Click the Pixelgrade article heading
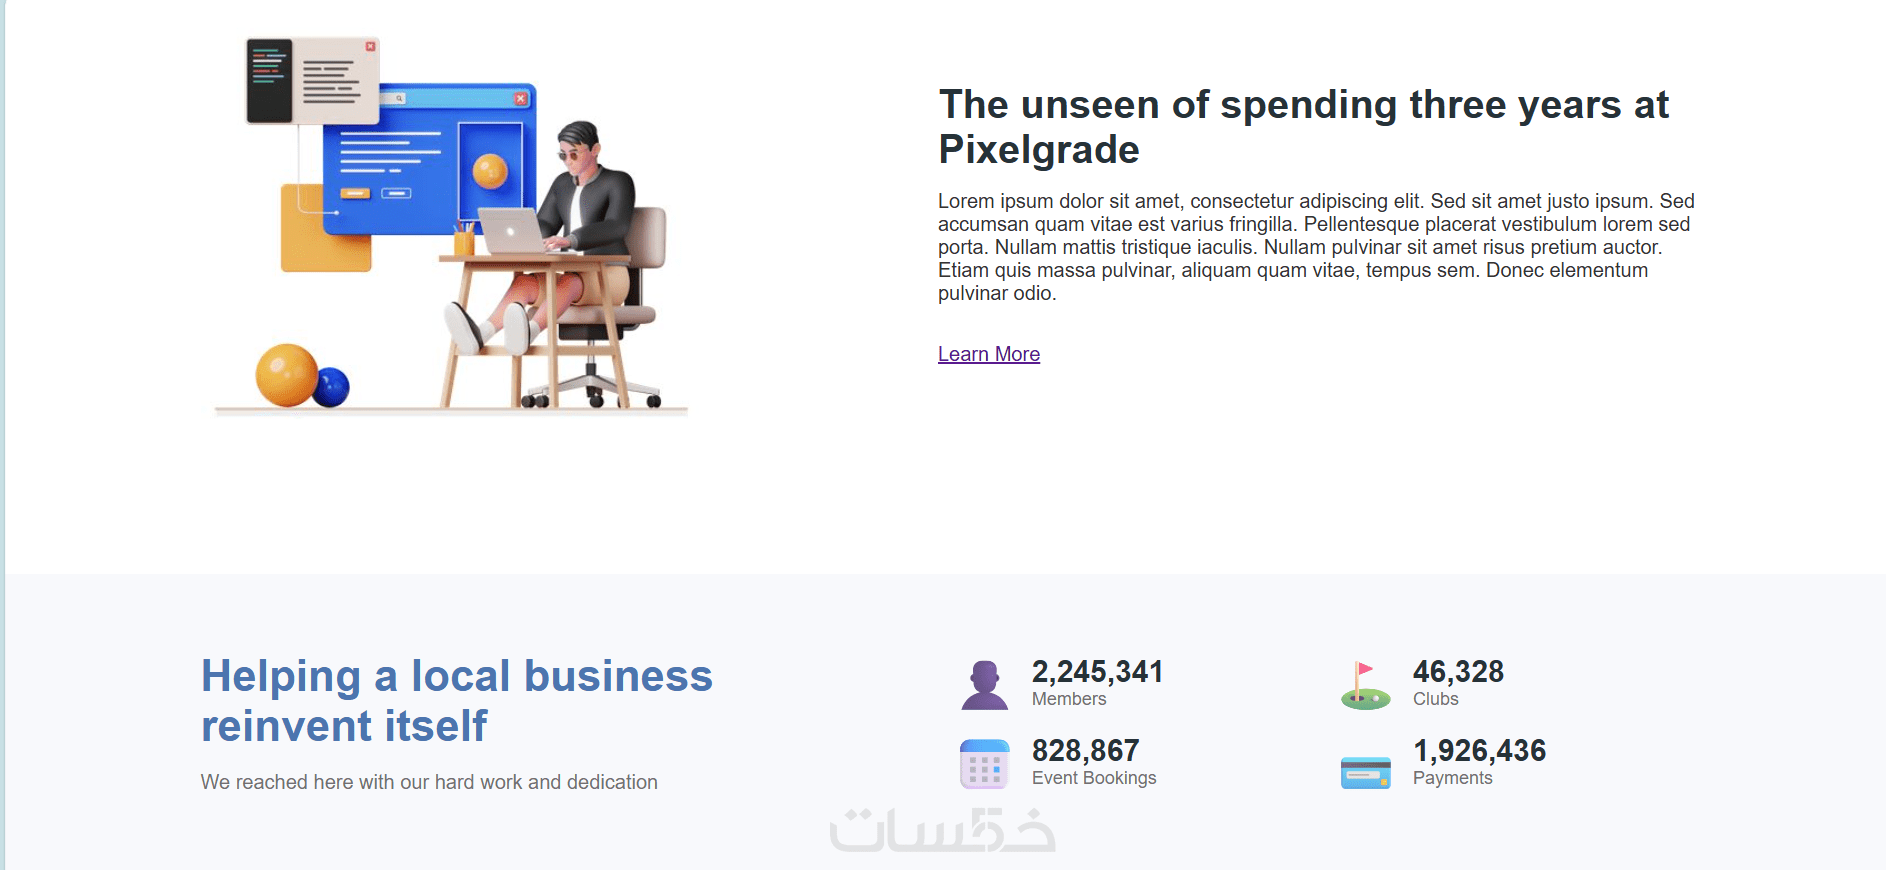Image resolution: width=1886 pixels, height=870 pixels. (1303, 127)
